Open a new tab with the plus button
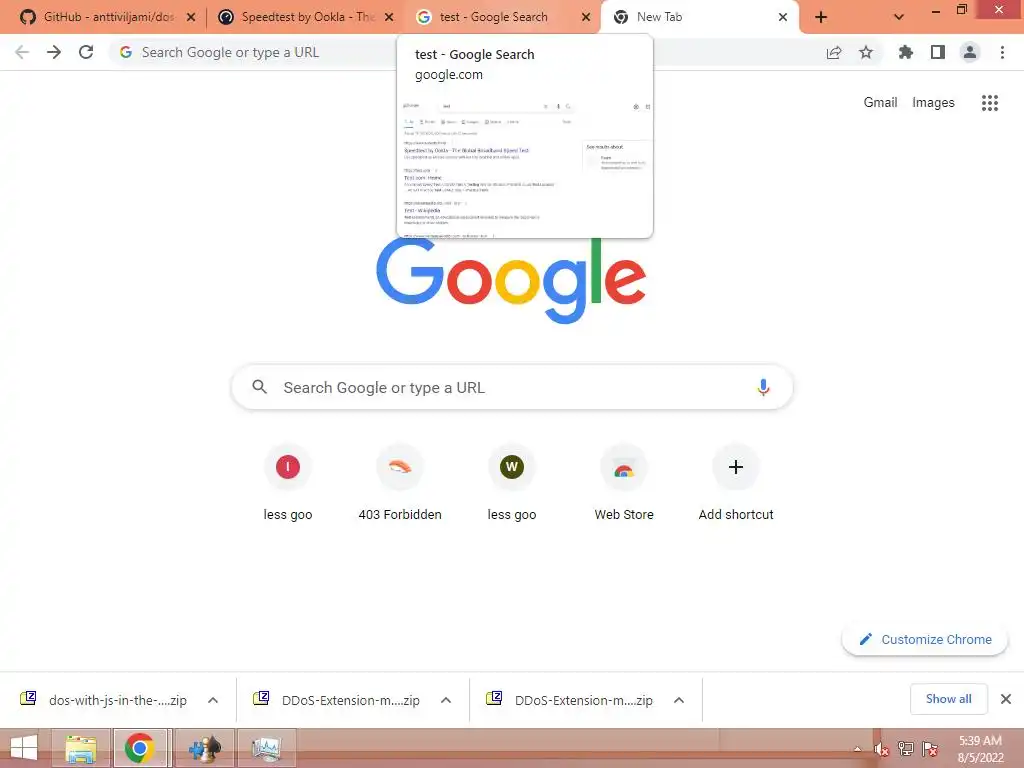Viewport: 1024px width, 768px height. pyautogui.click(x=821, y=18)
